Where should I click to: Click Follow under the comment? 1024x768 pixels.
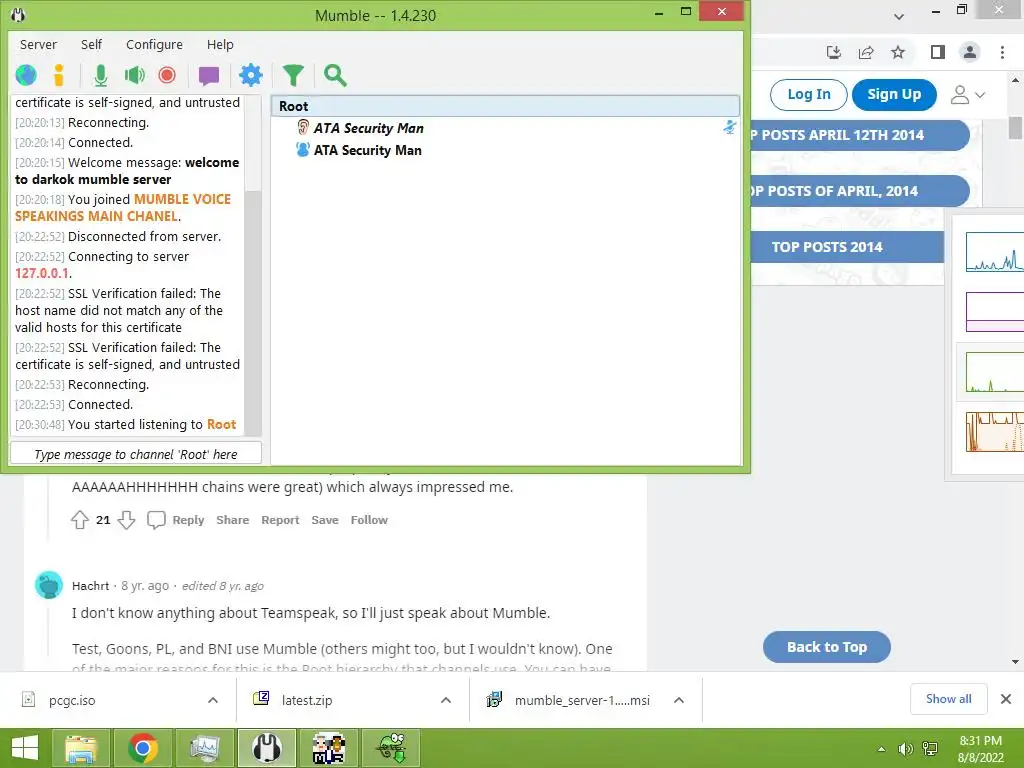[x=369, y=520]
